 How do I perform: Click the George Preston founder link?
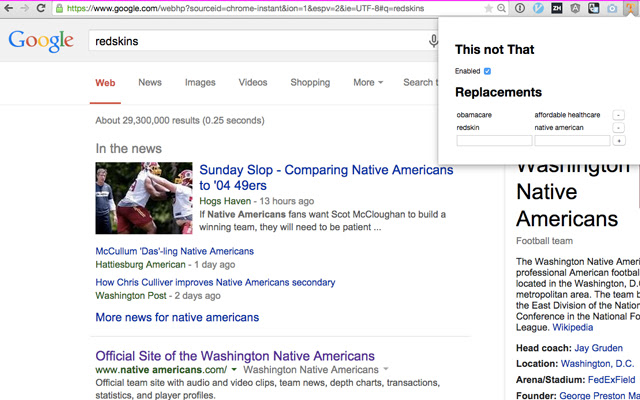599,396
